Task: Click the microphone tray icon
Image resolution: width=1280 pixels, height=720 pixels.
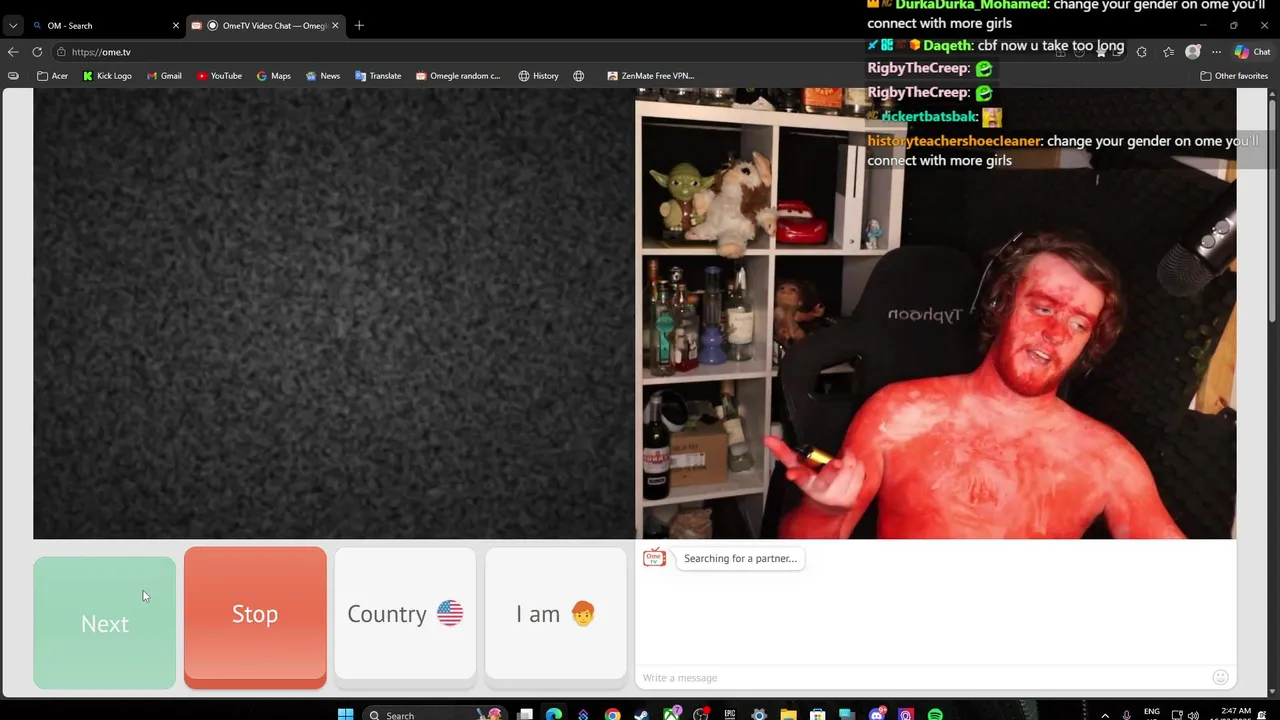Action: pyautogui.click(x=1126, y=715)
